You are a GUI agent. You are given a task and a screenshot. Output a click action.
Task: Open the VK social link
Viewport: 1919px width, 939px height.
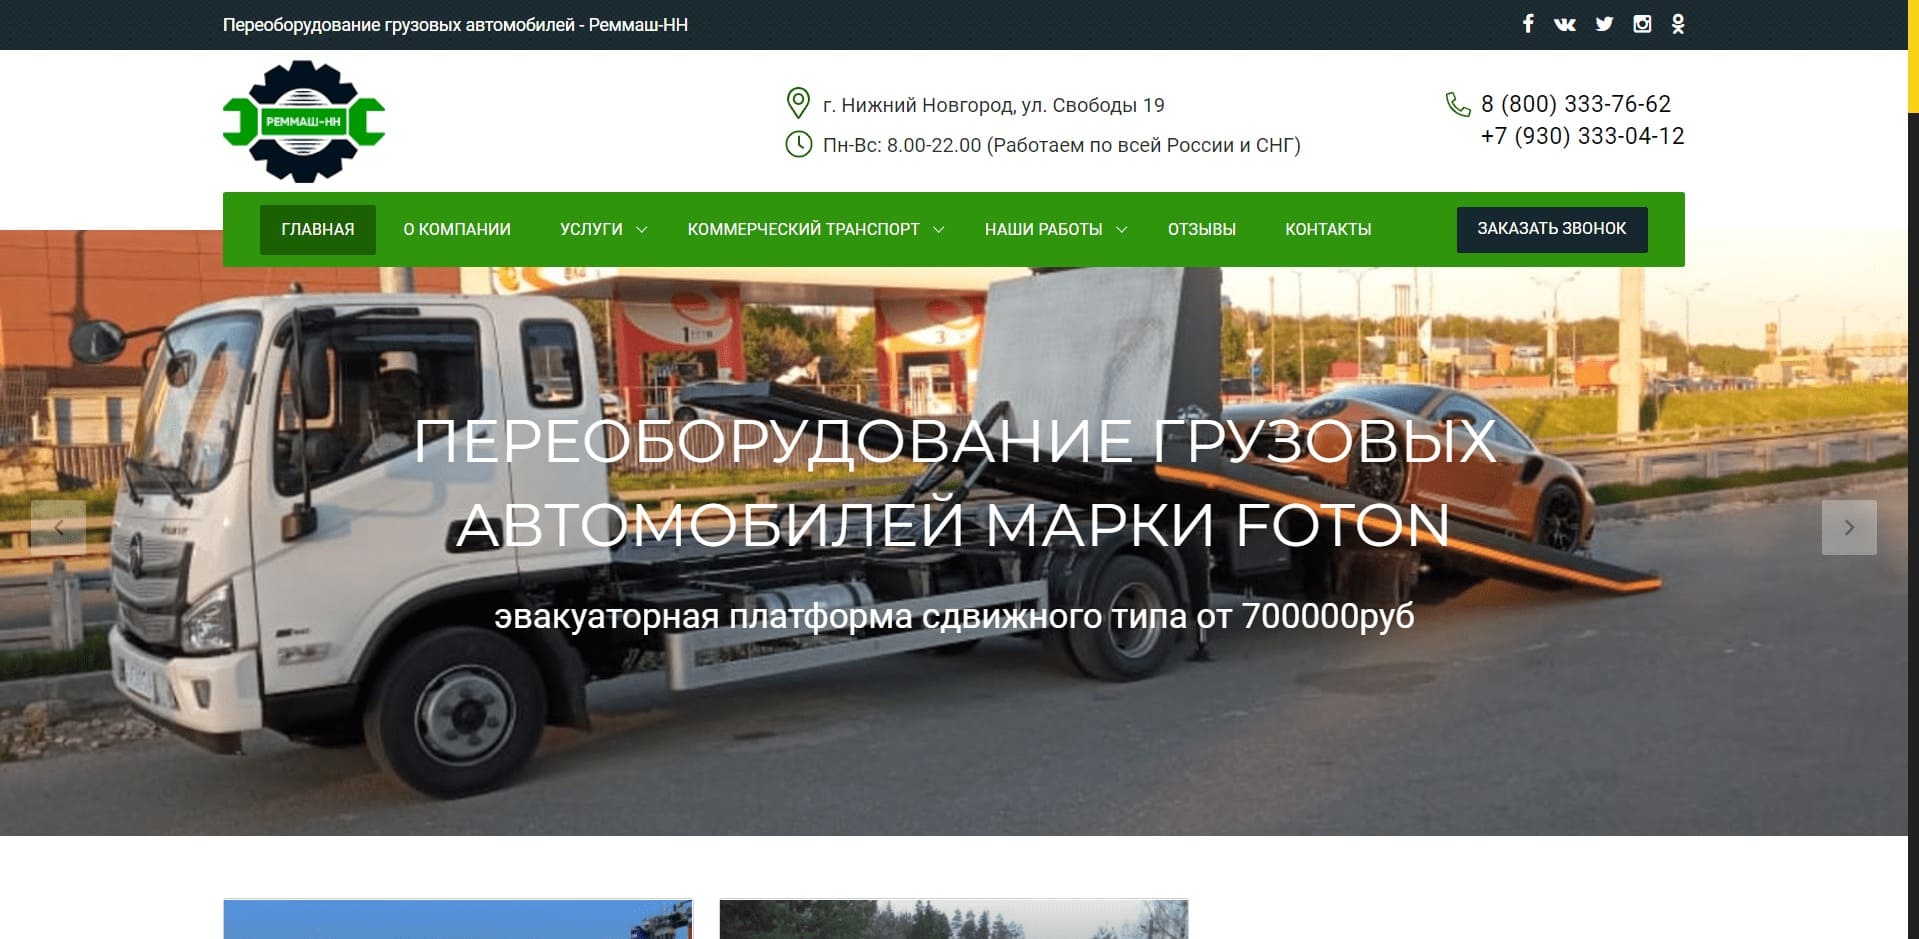(1565, 24)
